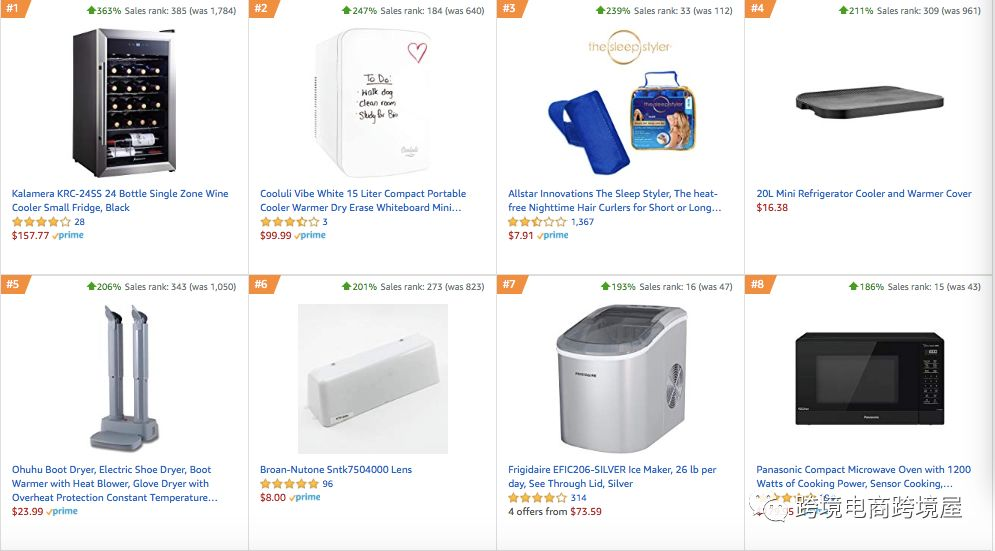Open the 4 offers from $73.59 link
Viewport: 995px width, 551px height.
[555, 512]
